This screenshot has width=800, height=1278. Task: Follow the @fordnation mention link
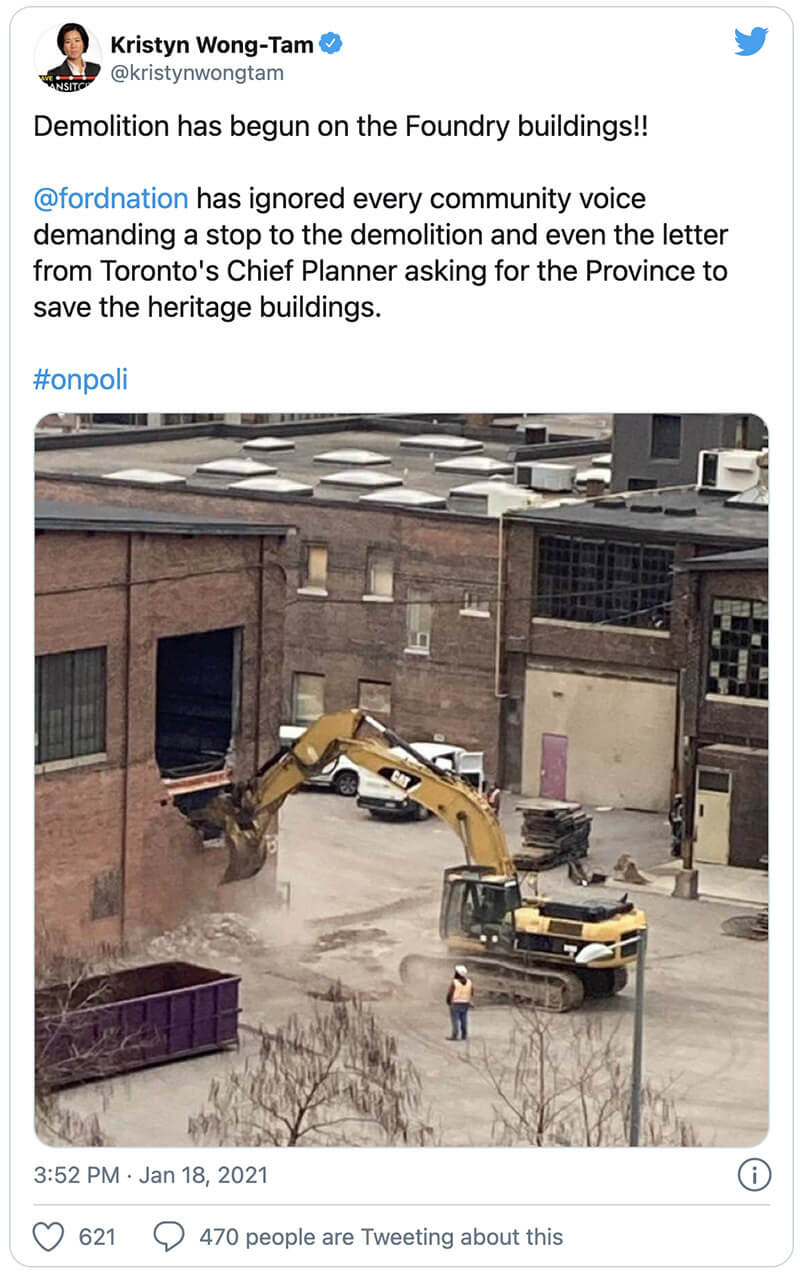pyautogui.click(x=111, y=198)
